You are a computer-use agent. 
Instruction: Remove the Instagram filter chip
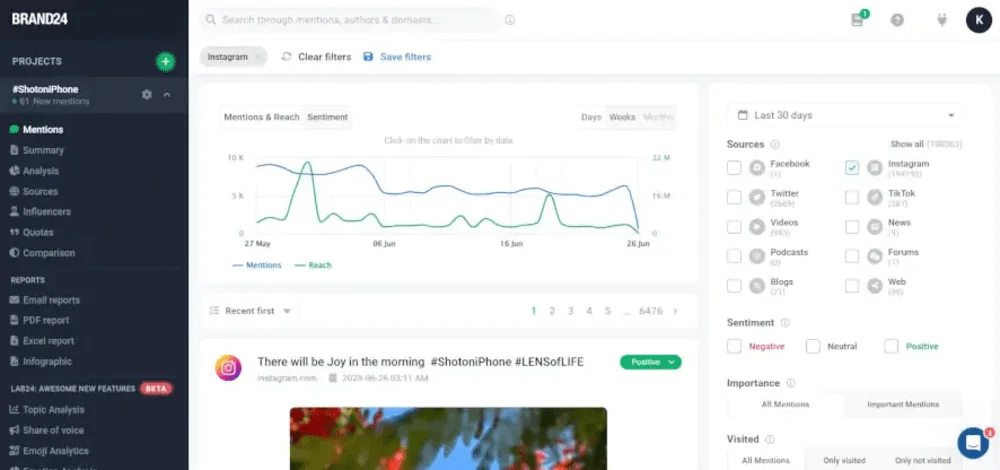[258, 57]
